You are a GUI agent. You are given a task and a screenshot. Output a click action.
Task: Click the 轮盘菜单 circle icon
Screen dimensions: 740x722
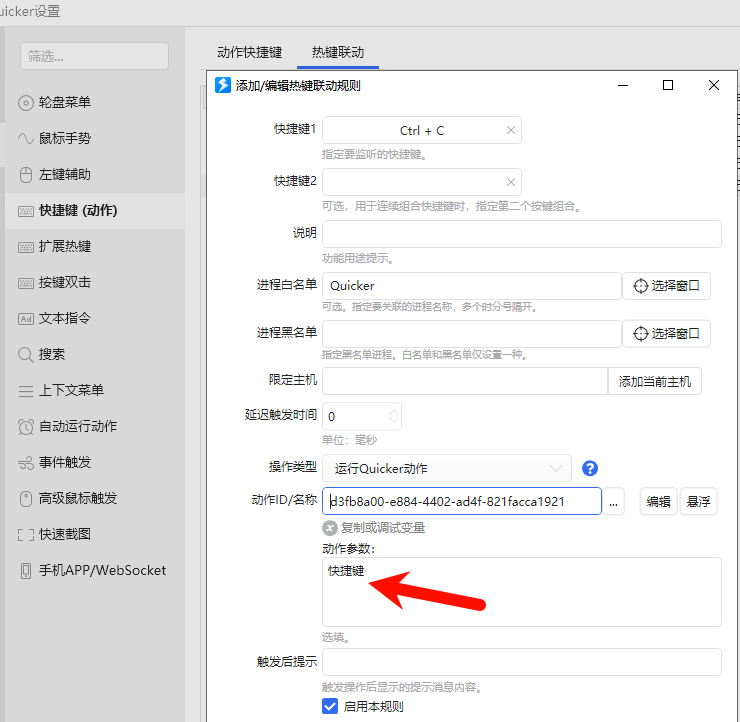(26, 103)
